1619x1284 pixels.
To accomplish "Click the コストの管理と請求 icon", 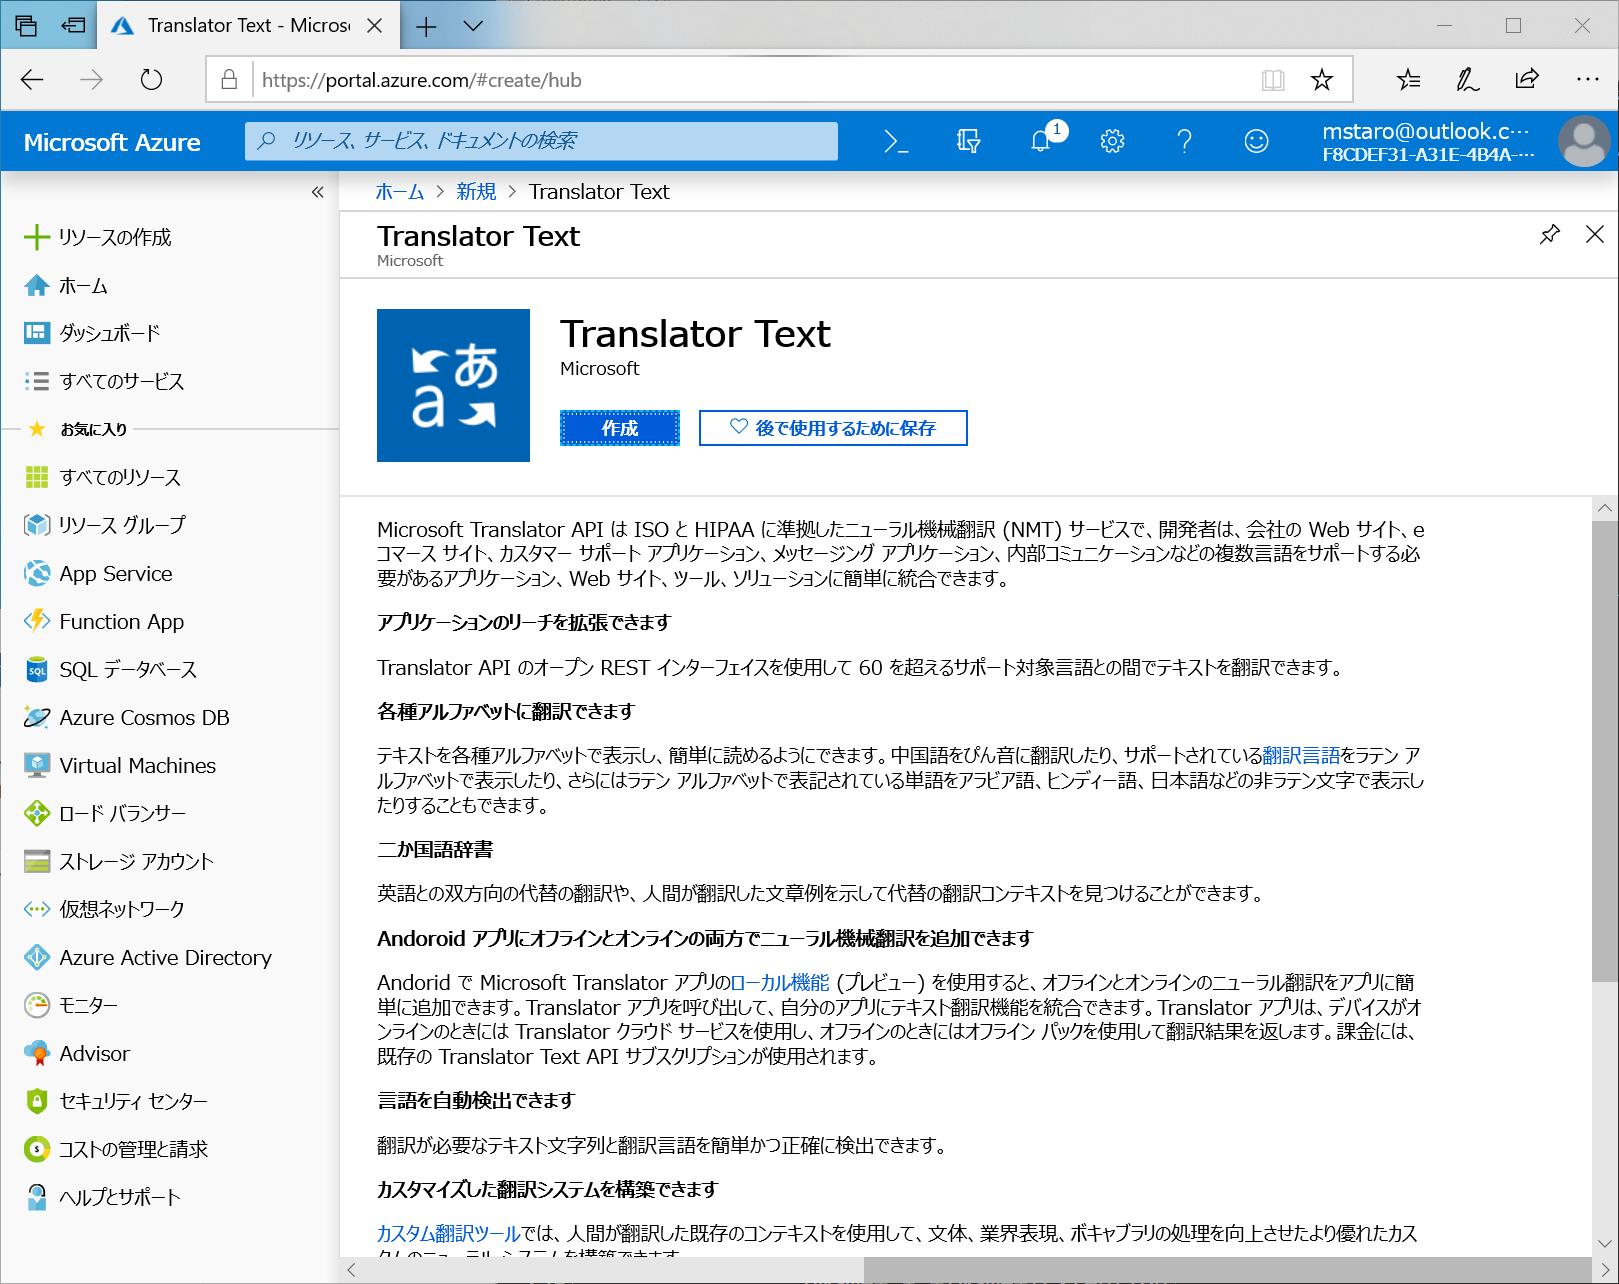I will 37,1149.
